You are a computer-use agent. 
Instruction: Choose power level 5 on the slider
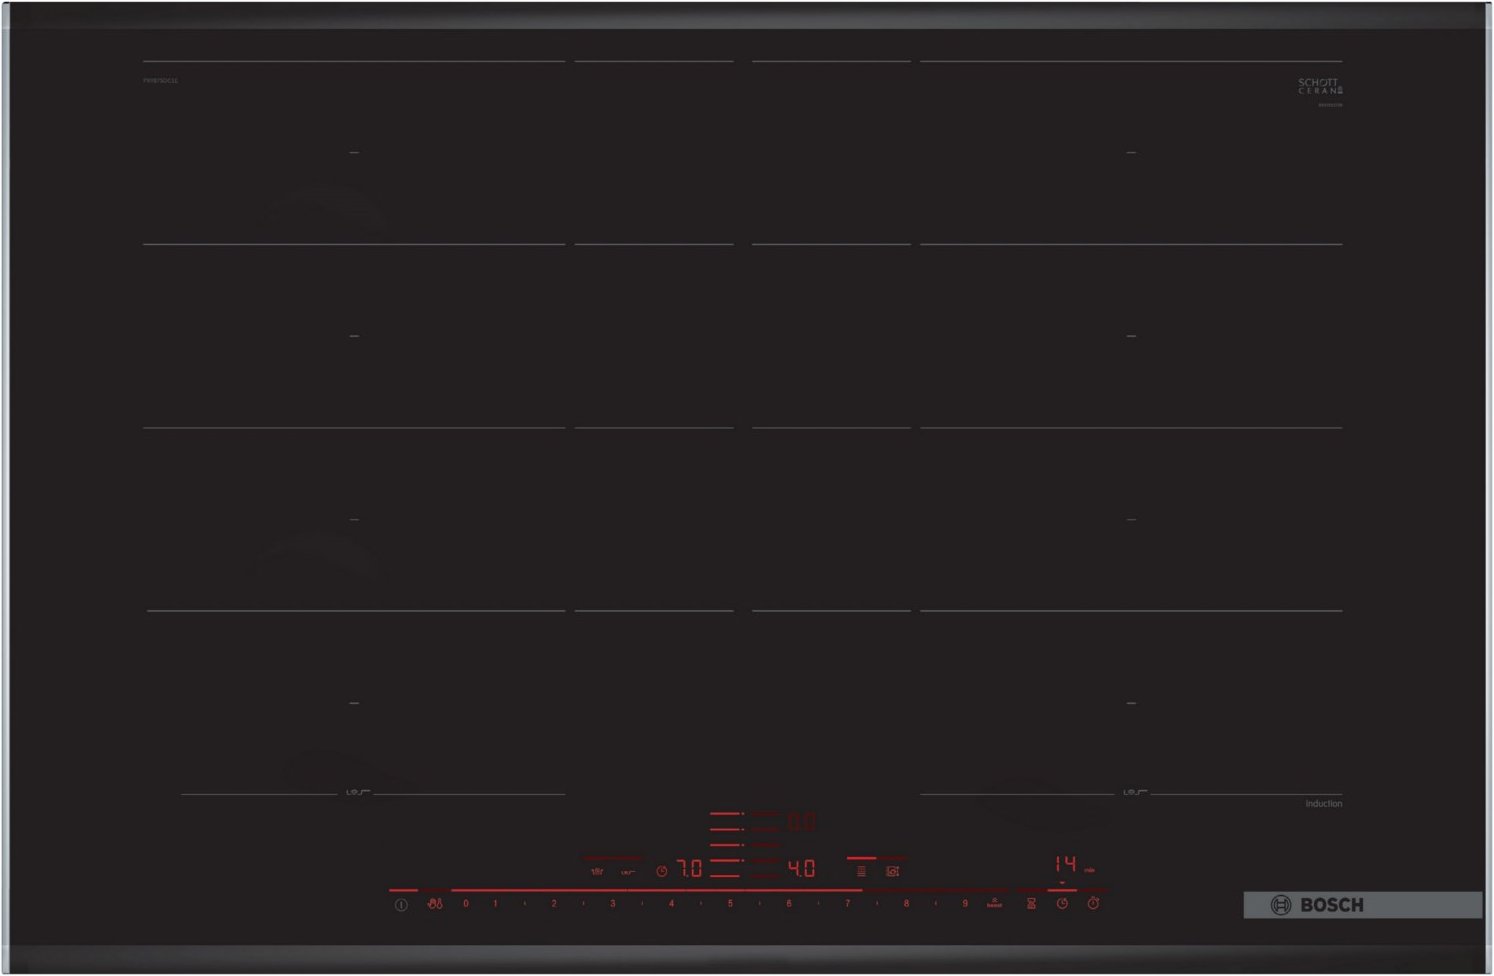coord(730,904)
